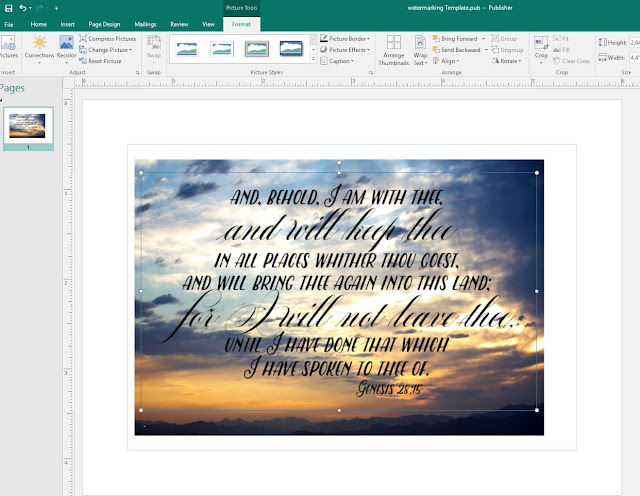Click Compress Pictures
This screenshot has width=640, height=496.
(x=108, y=38)
